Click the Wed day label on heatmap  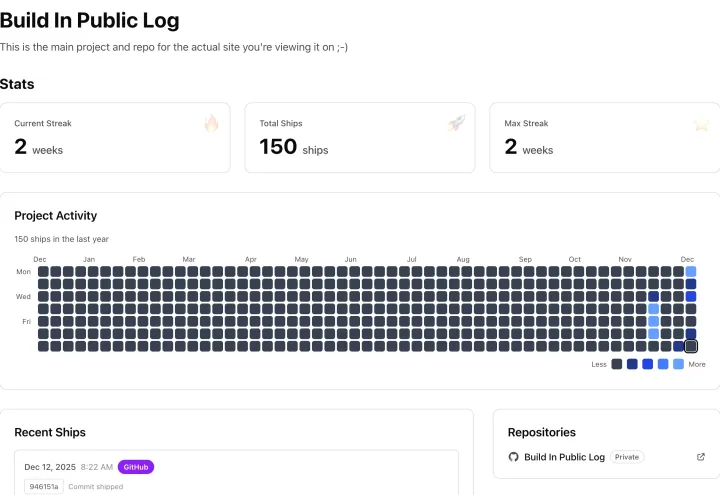click(23, 296)
